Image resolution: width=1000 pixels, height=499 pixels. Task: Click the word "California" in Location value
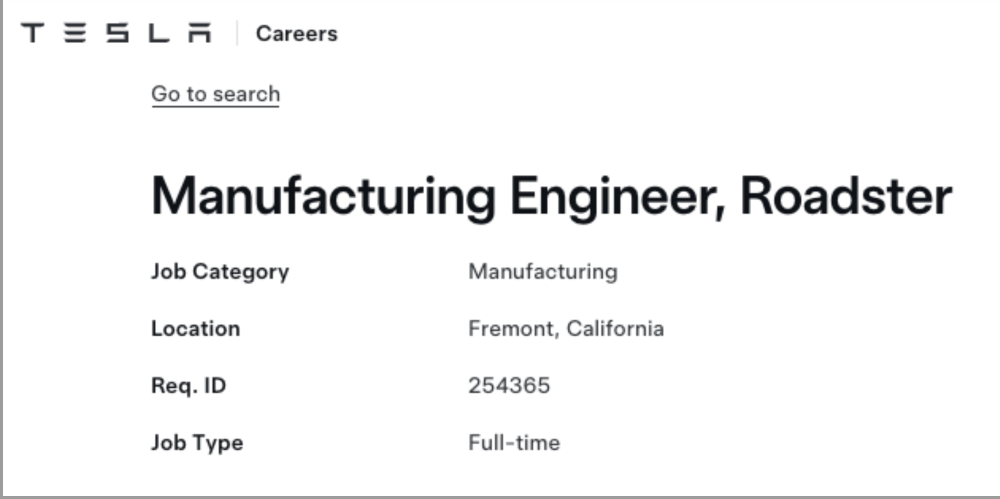coord(615,329)
